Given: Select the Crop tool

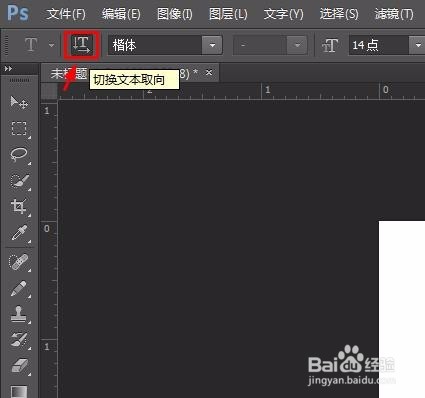Looking at the screenshot, I should pos(19,207).
